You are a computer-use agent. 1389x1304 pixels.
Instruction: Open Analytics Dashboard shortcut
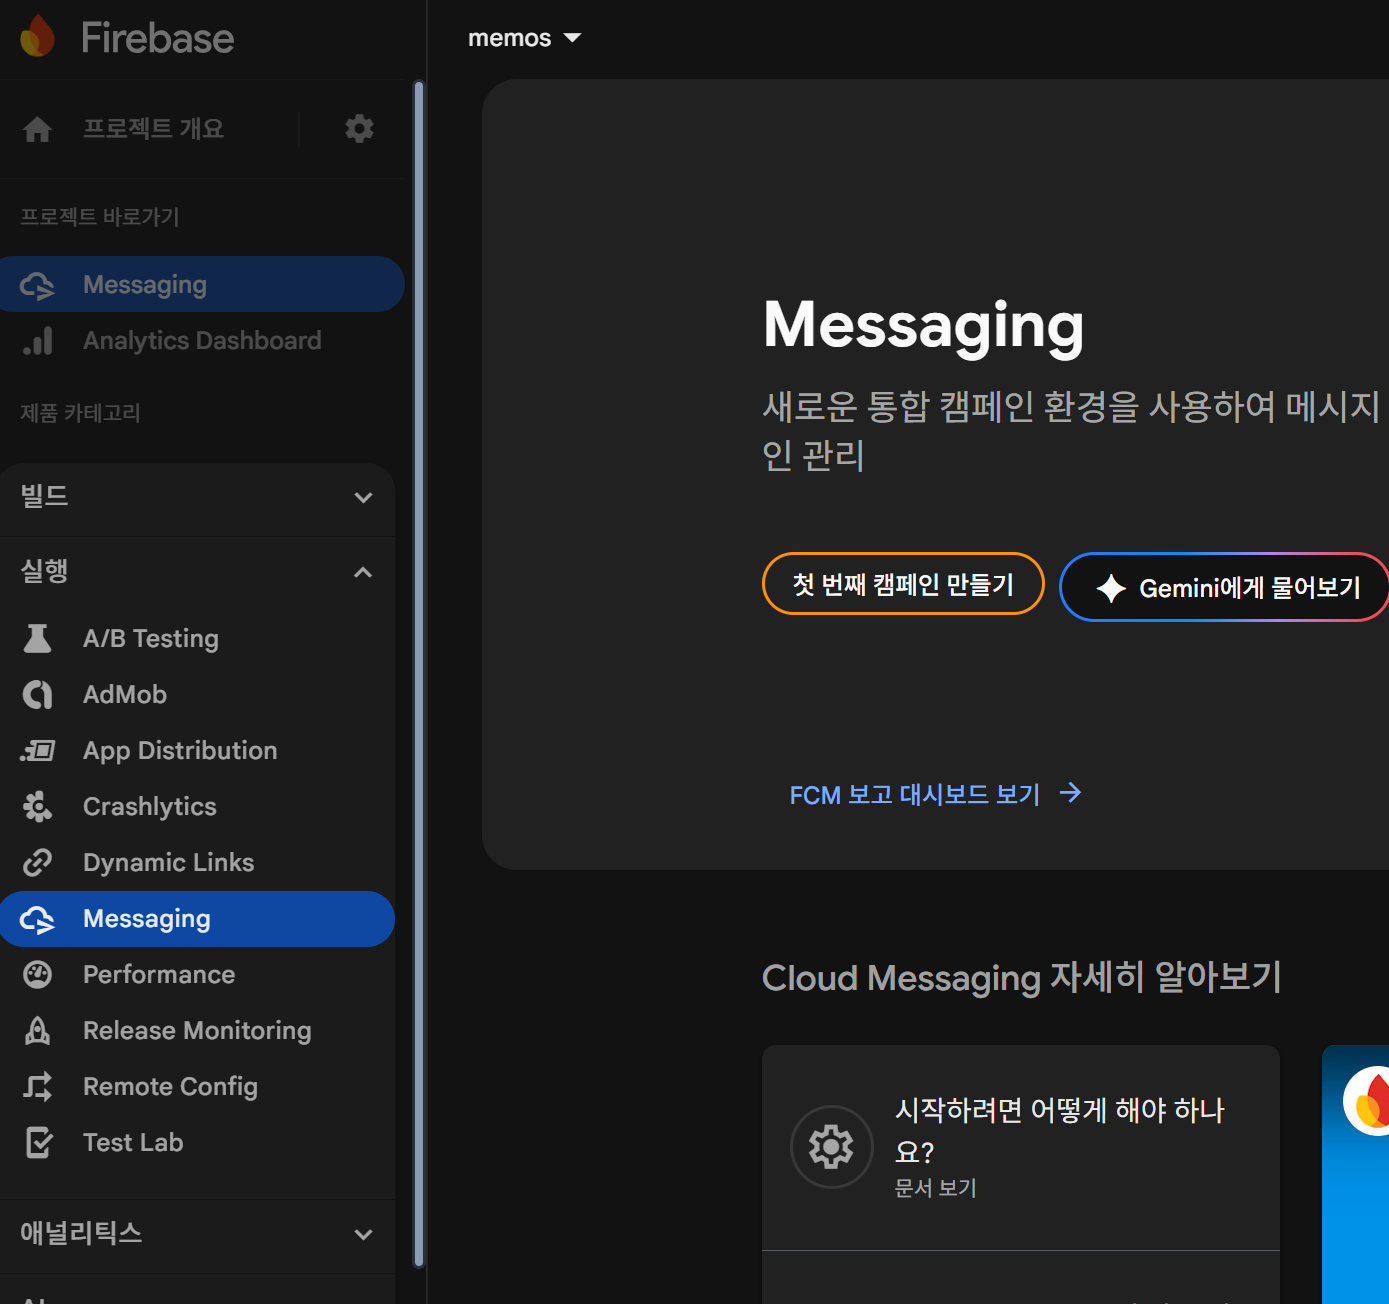(202, 341)
